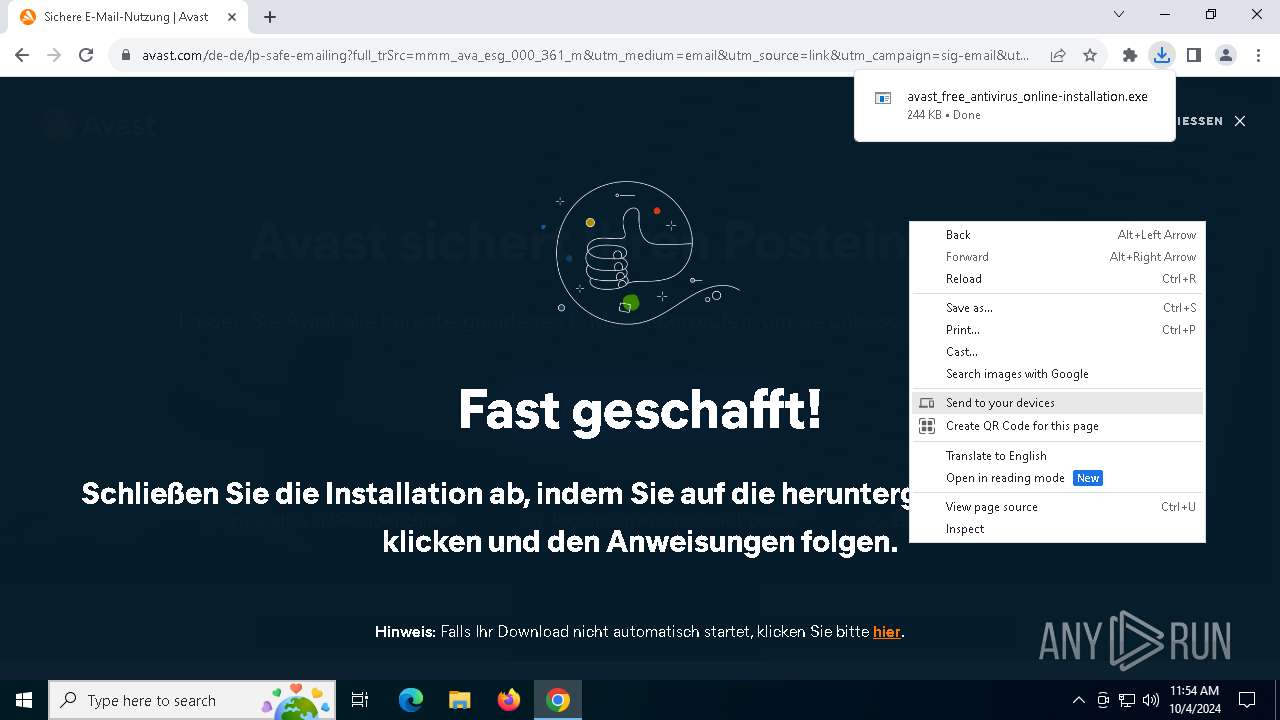Select Print... in the context menu

click(1058, 330)
